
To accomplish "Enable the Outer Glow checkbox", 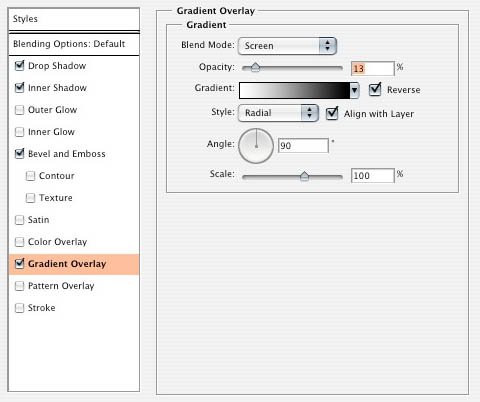I will tap(20, 110).
